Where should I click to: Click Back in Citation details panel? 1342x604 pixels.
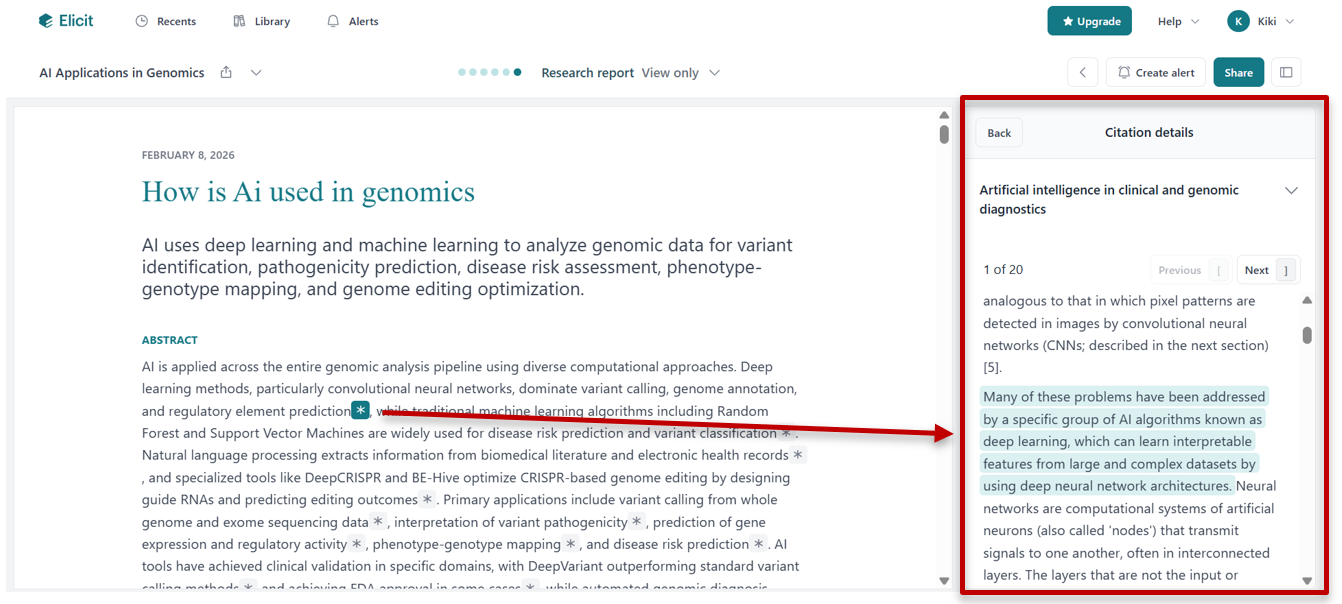[x=999, y=133]
